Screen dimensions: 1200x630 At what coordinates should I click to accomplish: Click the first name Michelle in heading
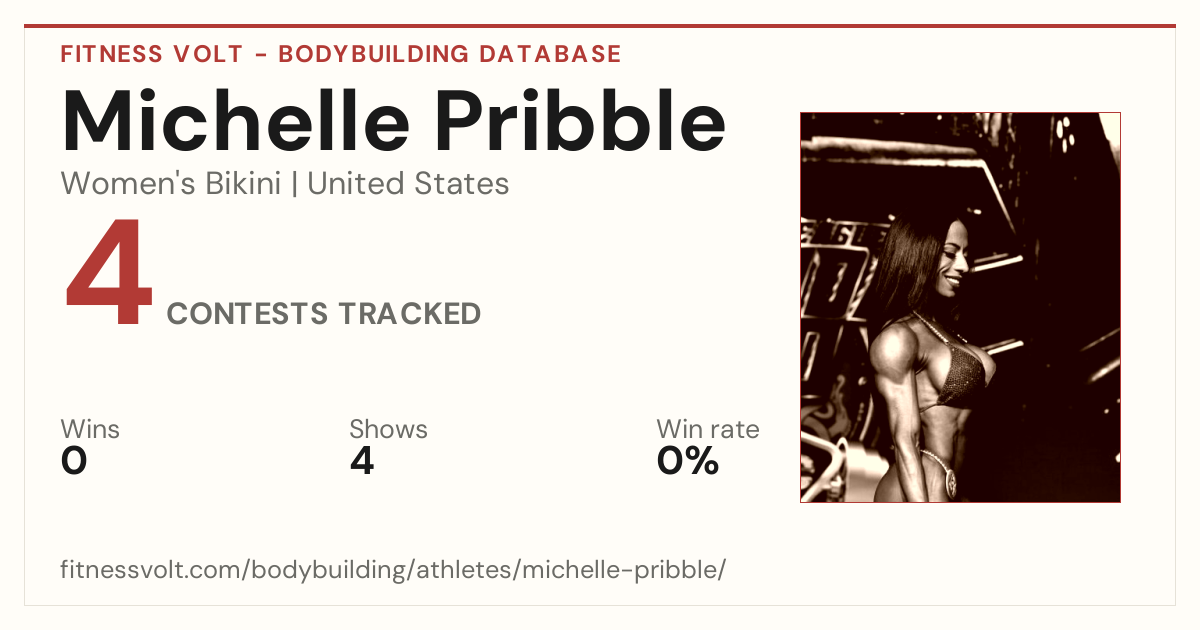pos(236,120)
